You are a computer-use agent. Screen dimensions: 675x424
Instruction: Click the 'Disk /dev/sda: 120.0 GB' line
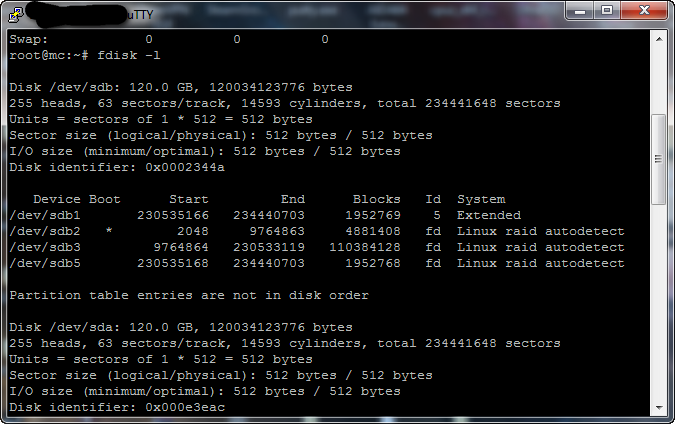pyautogui.click(x=181, y=327)
